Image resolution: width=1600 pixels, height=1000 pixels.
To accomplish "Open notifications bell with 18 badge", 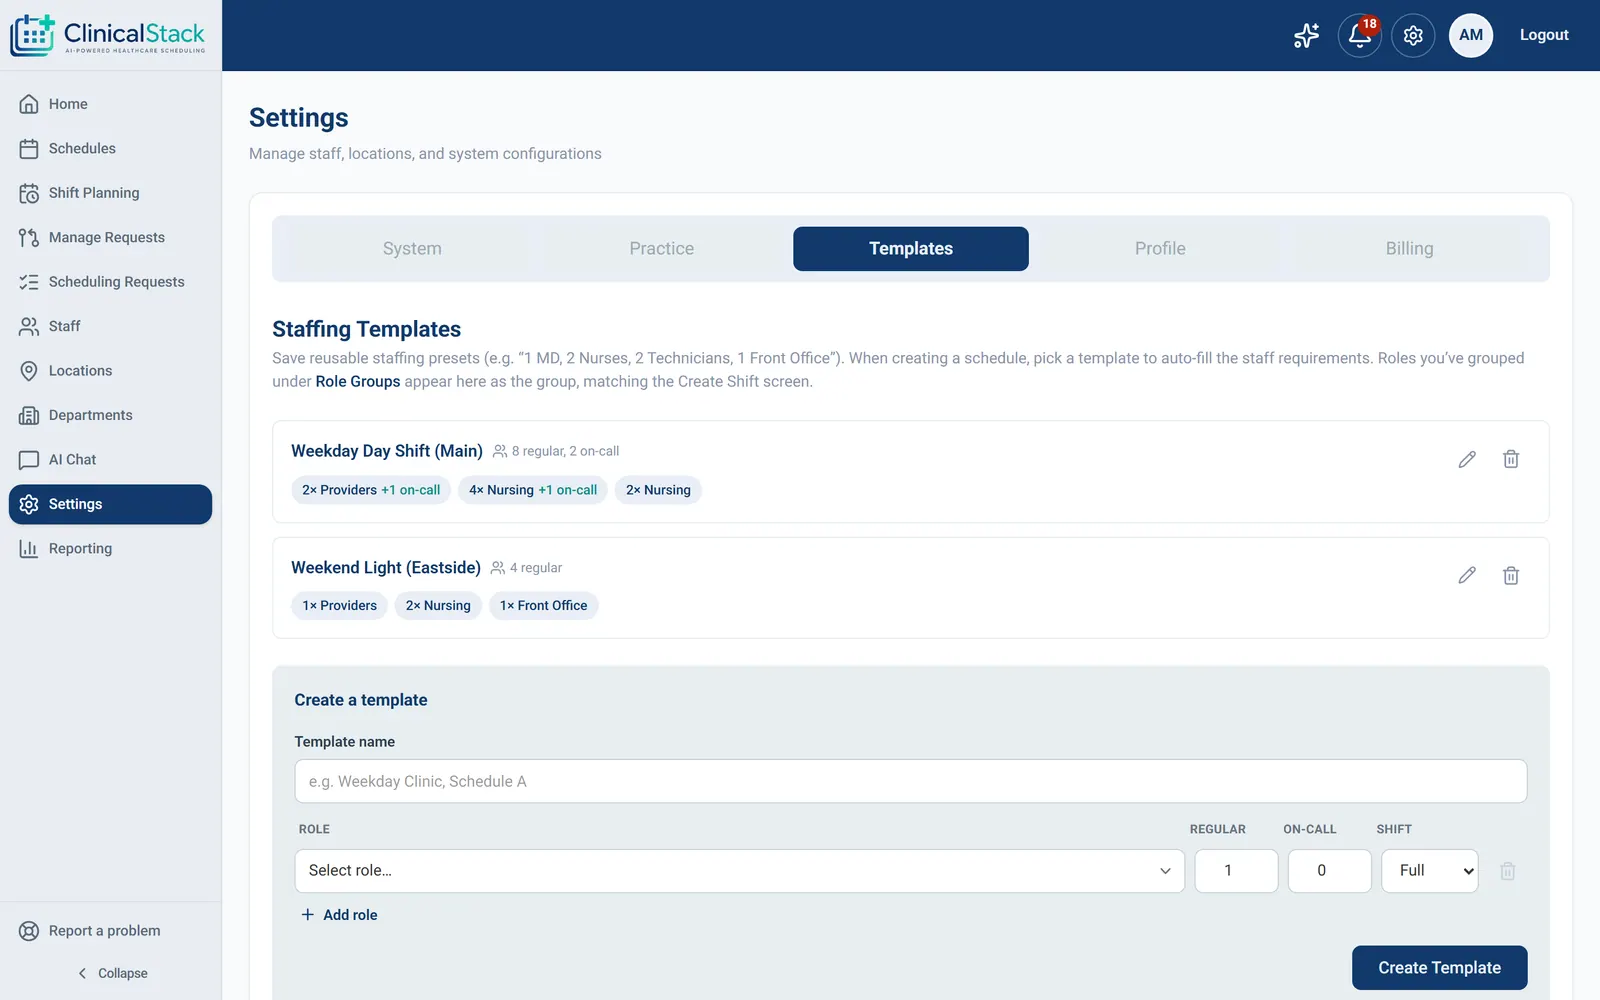I will pos(1359,36).
